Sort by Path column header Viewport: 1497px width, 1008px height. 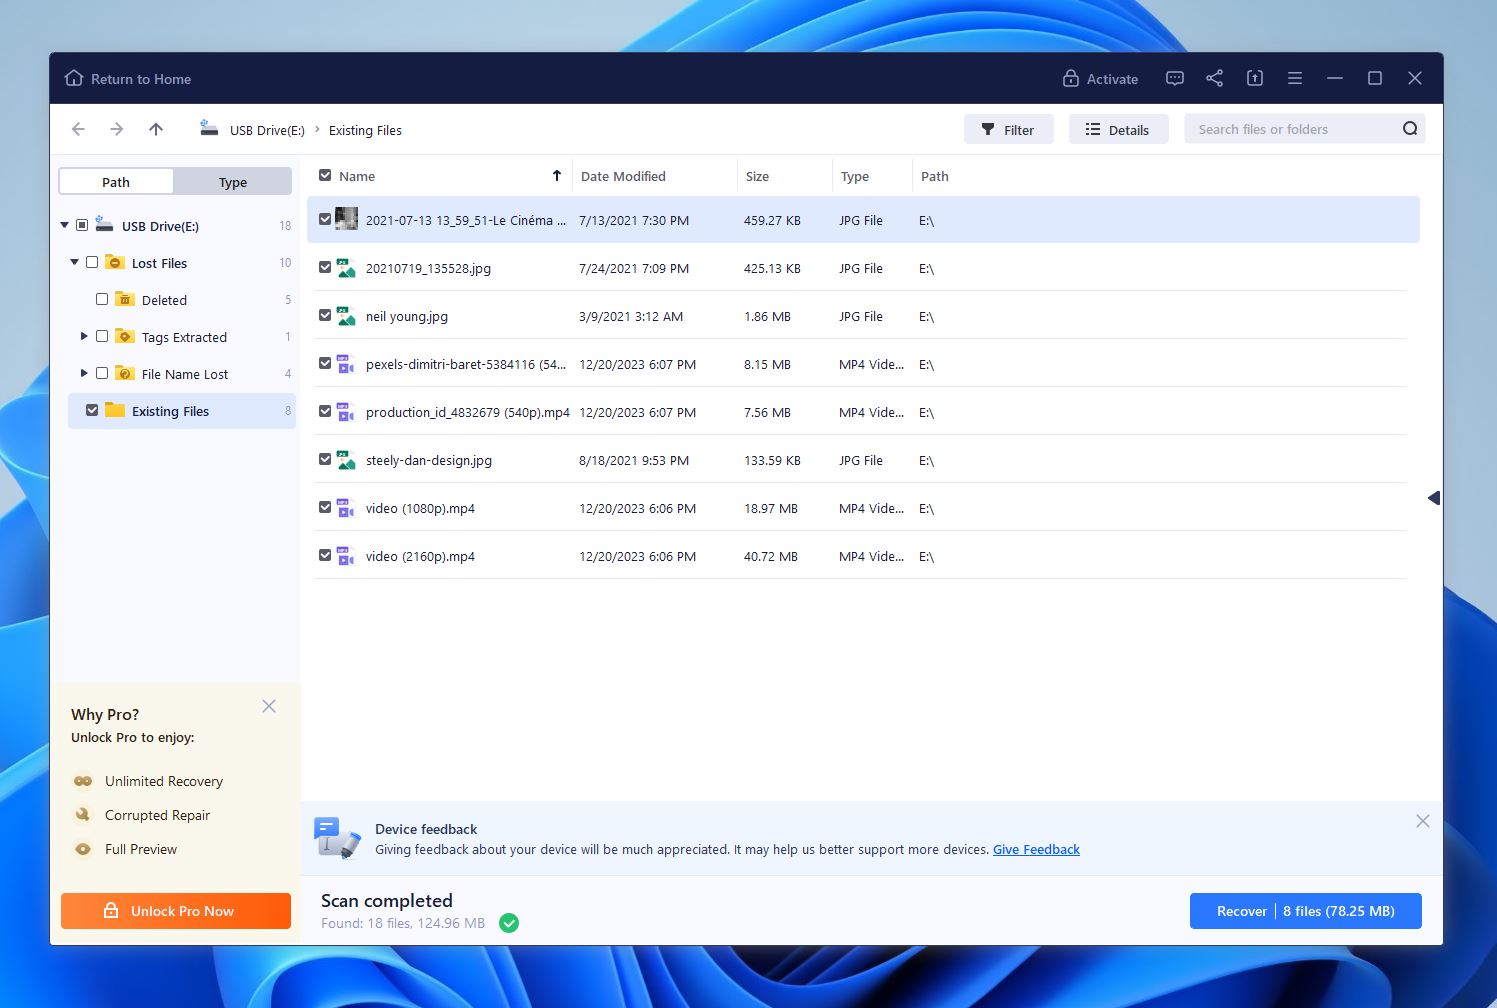(935, 176)
